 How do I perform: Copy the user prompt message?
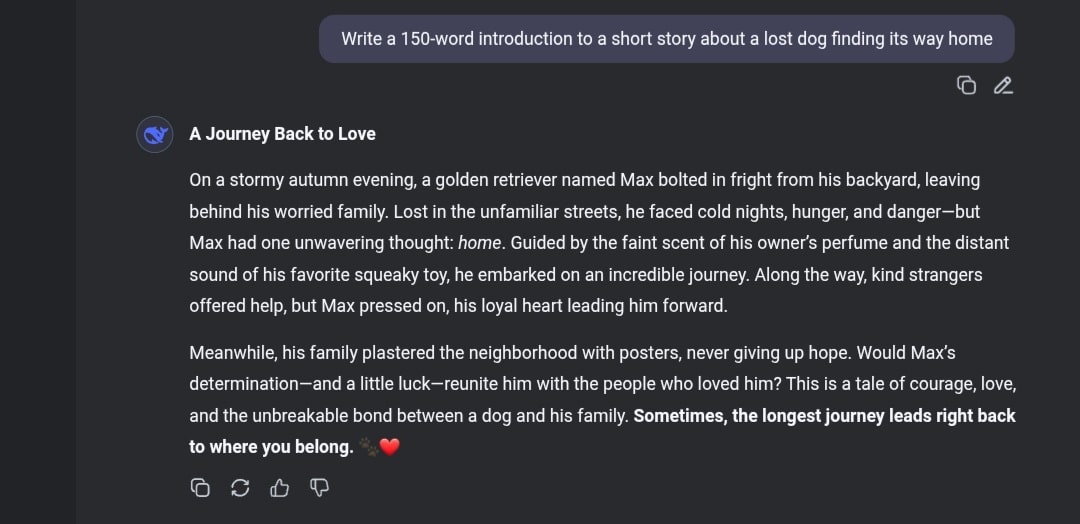tap(966, 85)
